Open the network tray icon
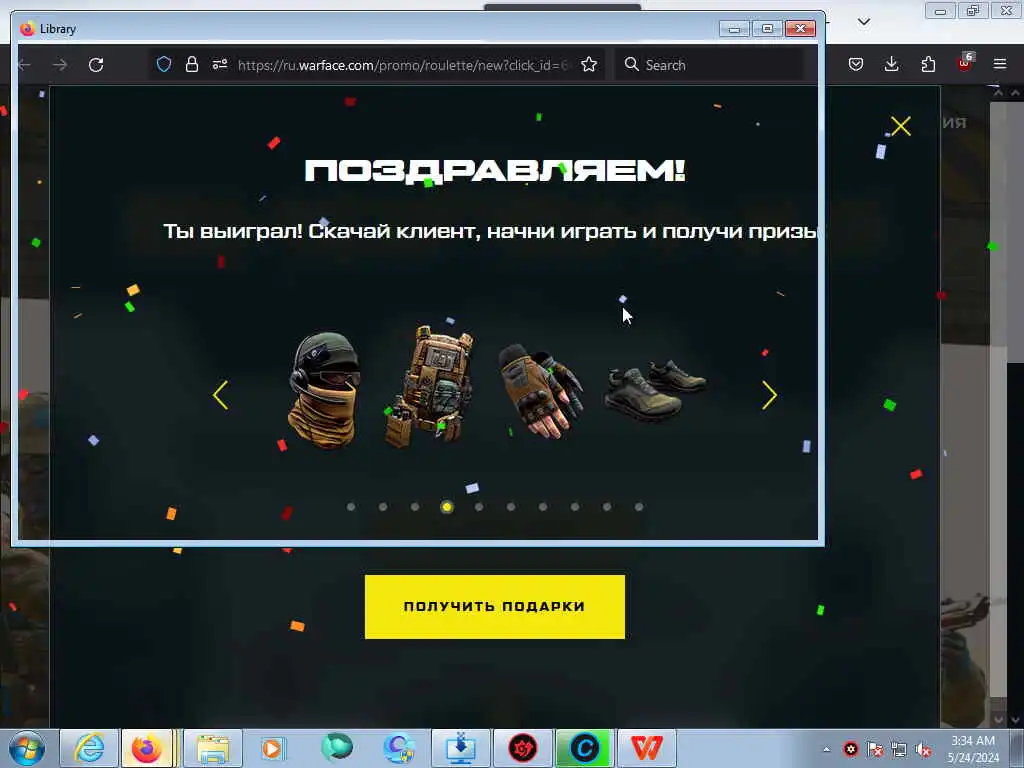1024x768 pixels. tap(899, 749)
